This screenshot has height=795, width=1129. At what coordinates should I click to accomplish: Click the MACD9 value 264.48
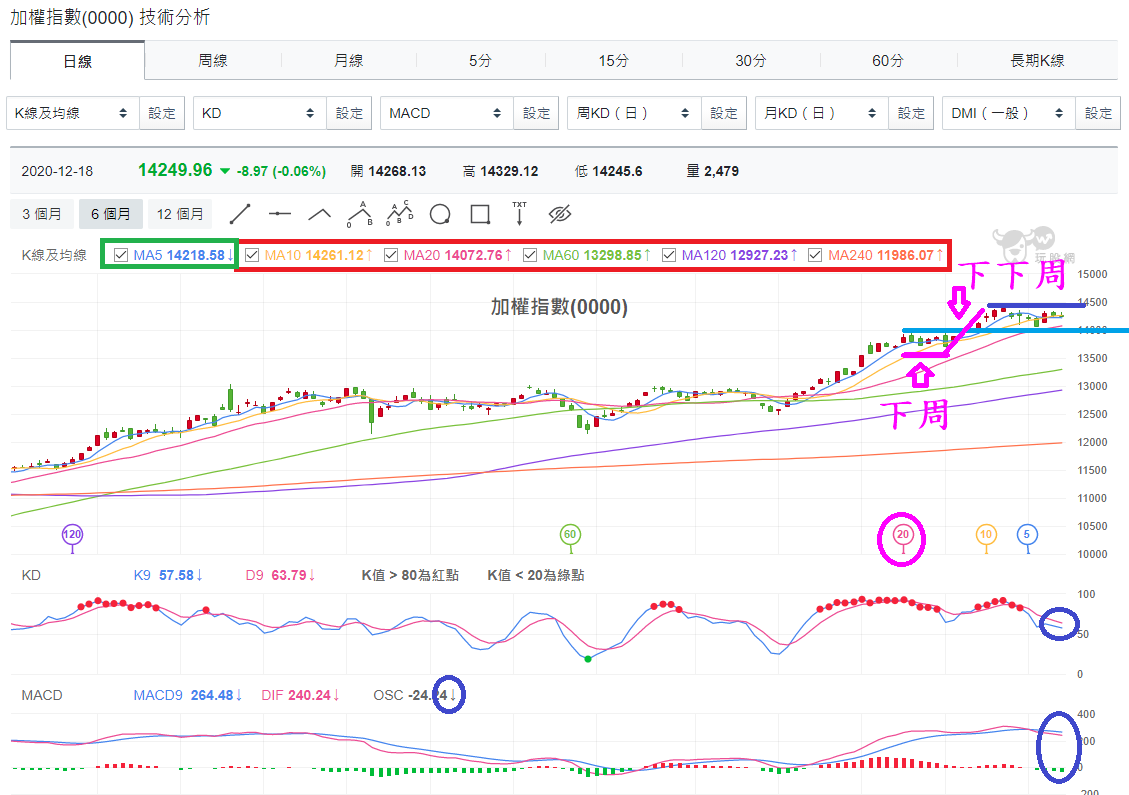pyautogui.click(x=212, y=696)
